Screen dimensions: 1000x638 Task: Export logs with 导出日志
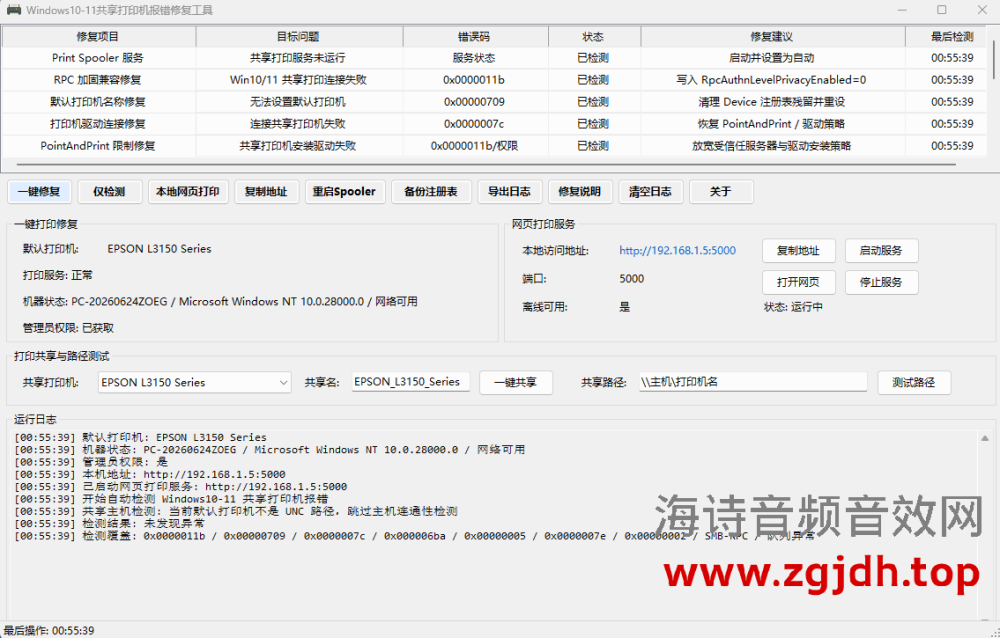point(509,191)
